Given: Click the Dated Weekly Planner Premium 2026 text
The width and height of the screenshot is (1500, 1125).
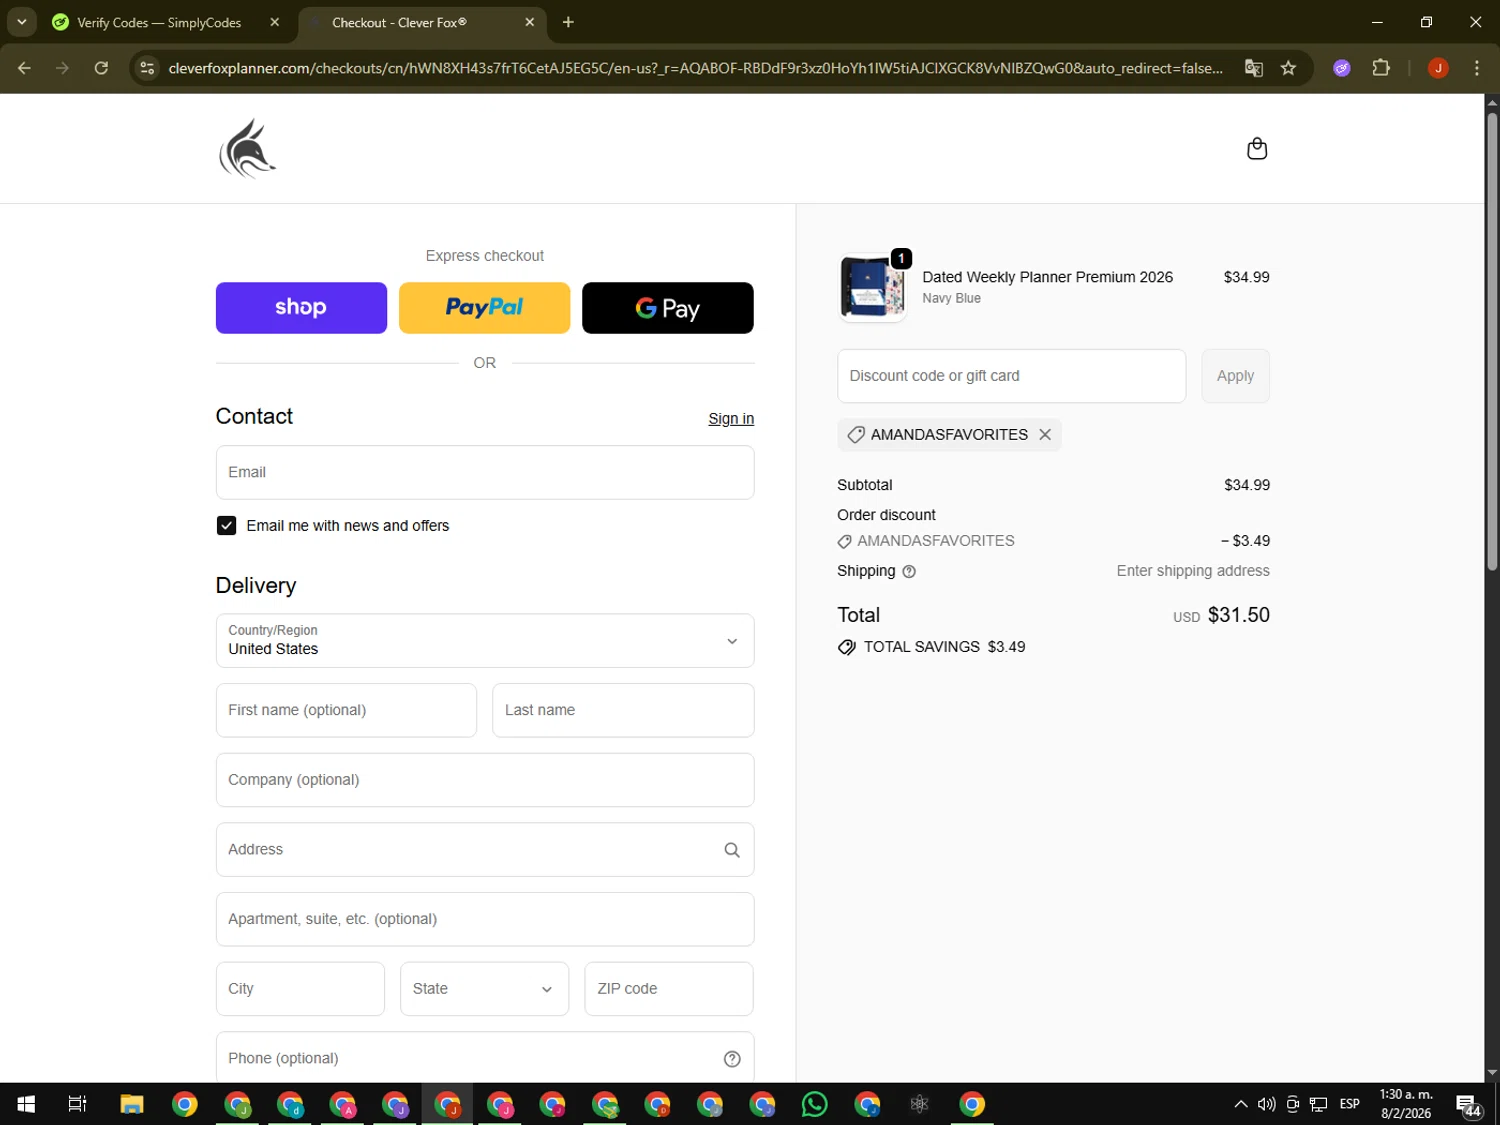Looking at the screenshot, I should point(1047,277).
